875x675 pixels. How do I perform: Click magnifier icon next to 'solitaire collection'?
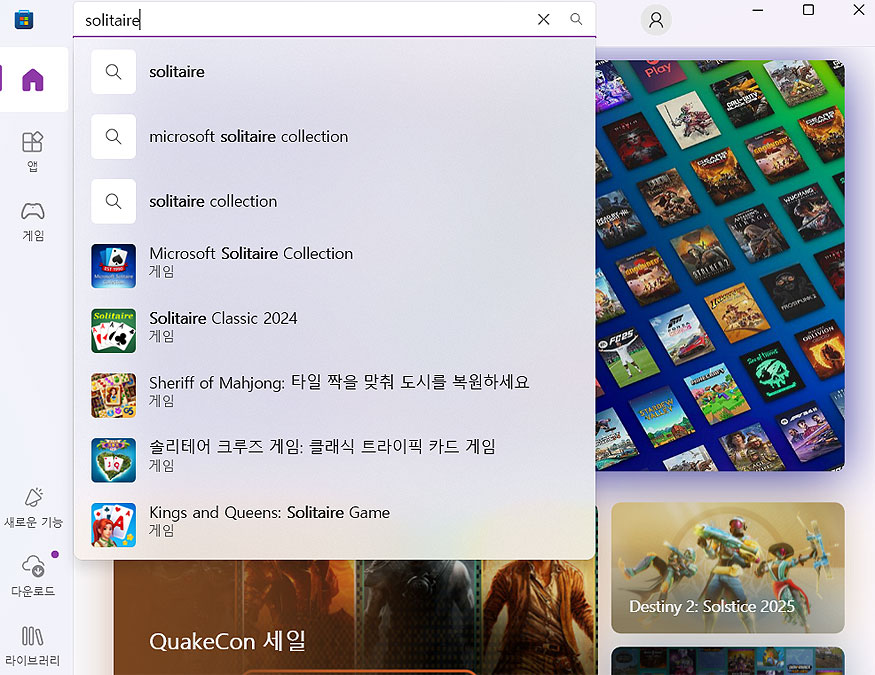(x=113, y=201)
